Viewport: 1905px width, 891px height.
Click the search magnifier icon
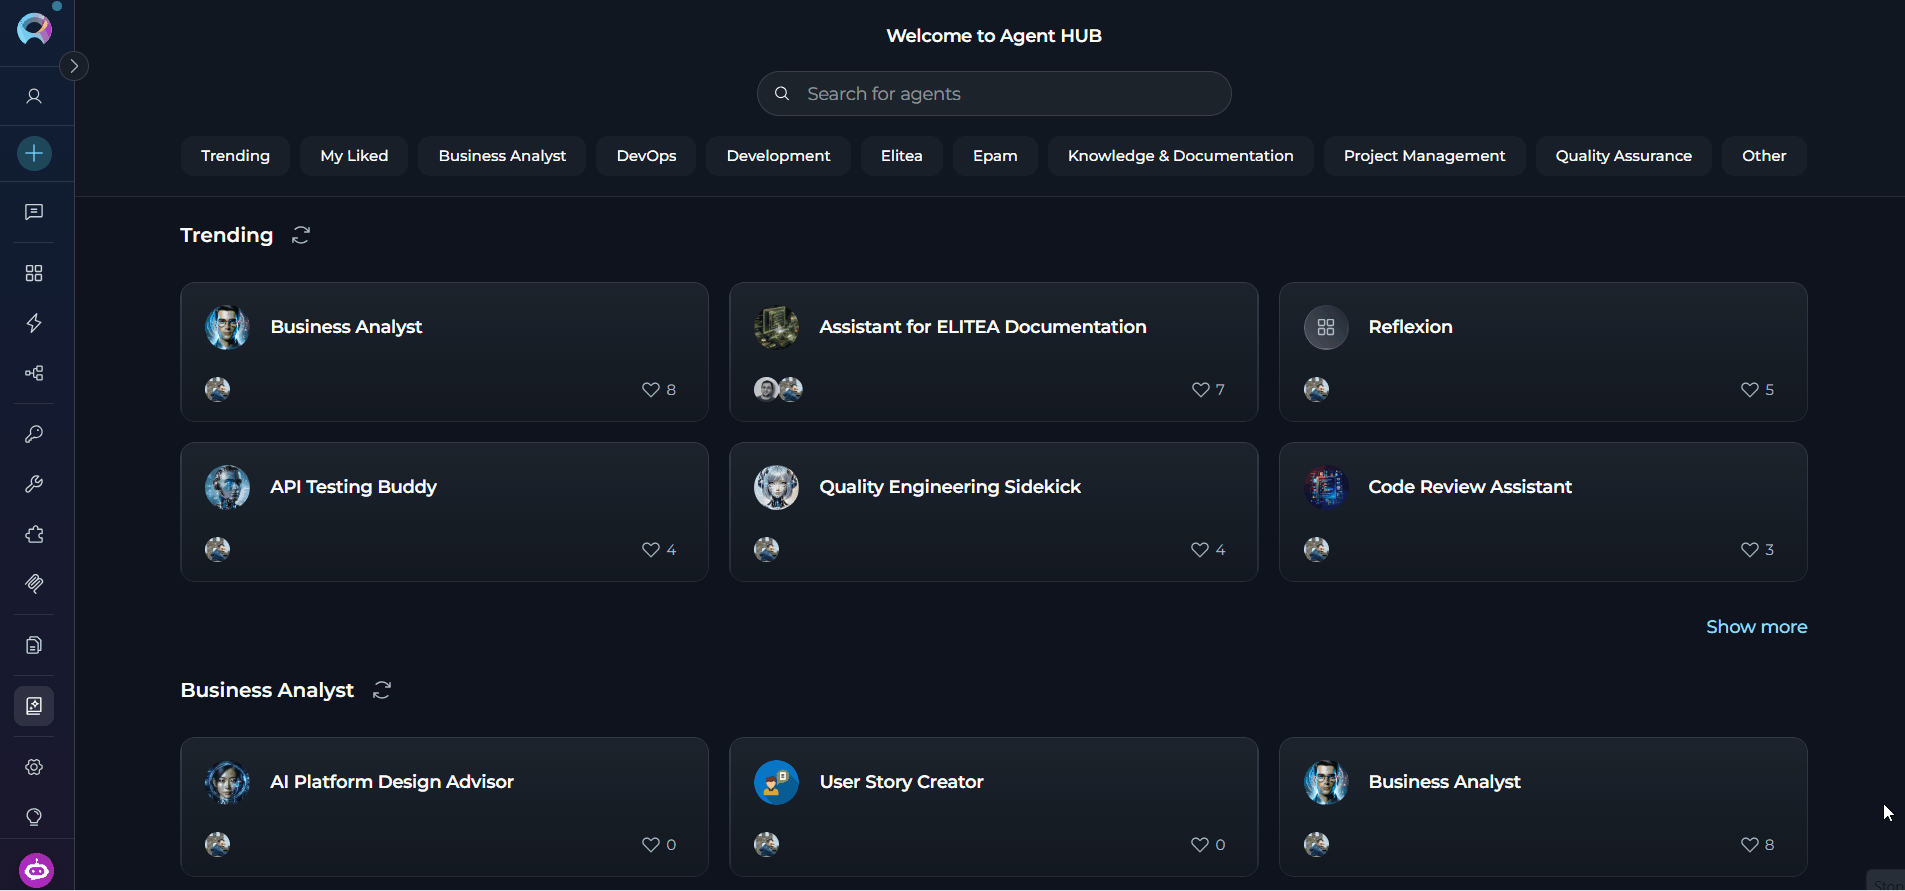click(782, 93)
